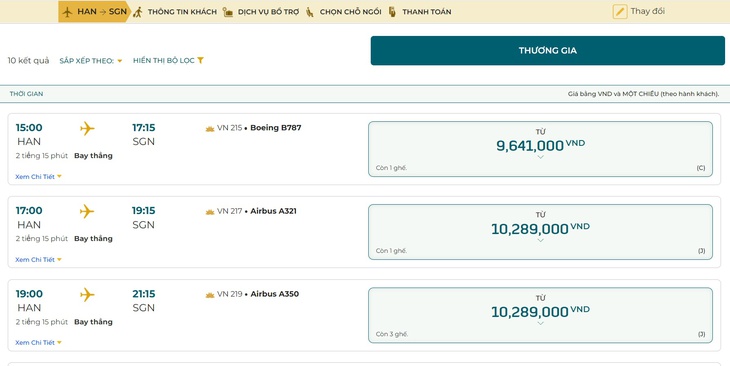
Task: Click the lotus logo next to VN 215
Action: [210, 129]
